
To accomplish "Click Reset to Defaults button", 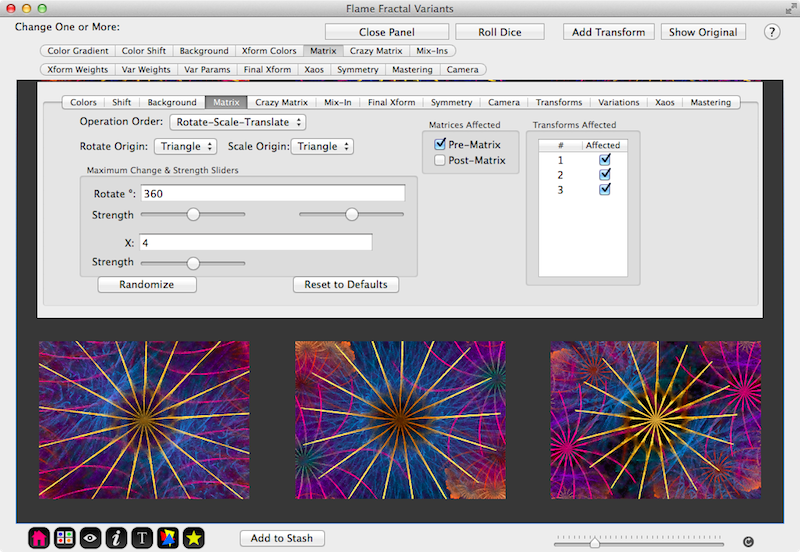I will point(346,284).
